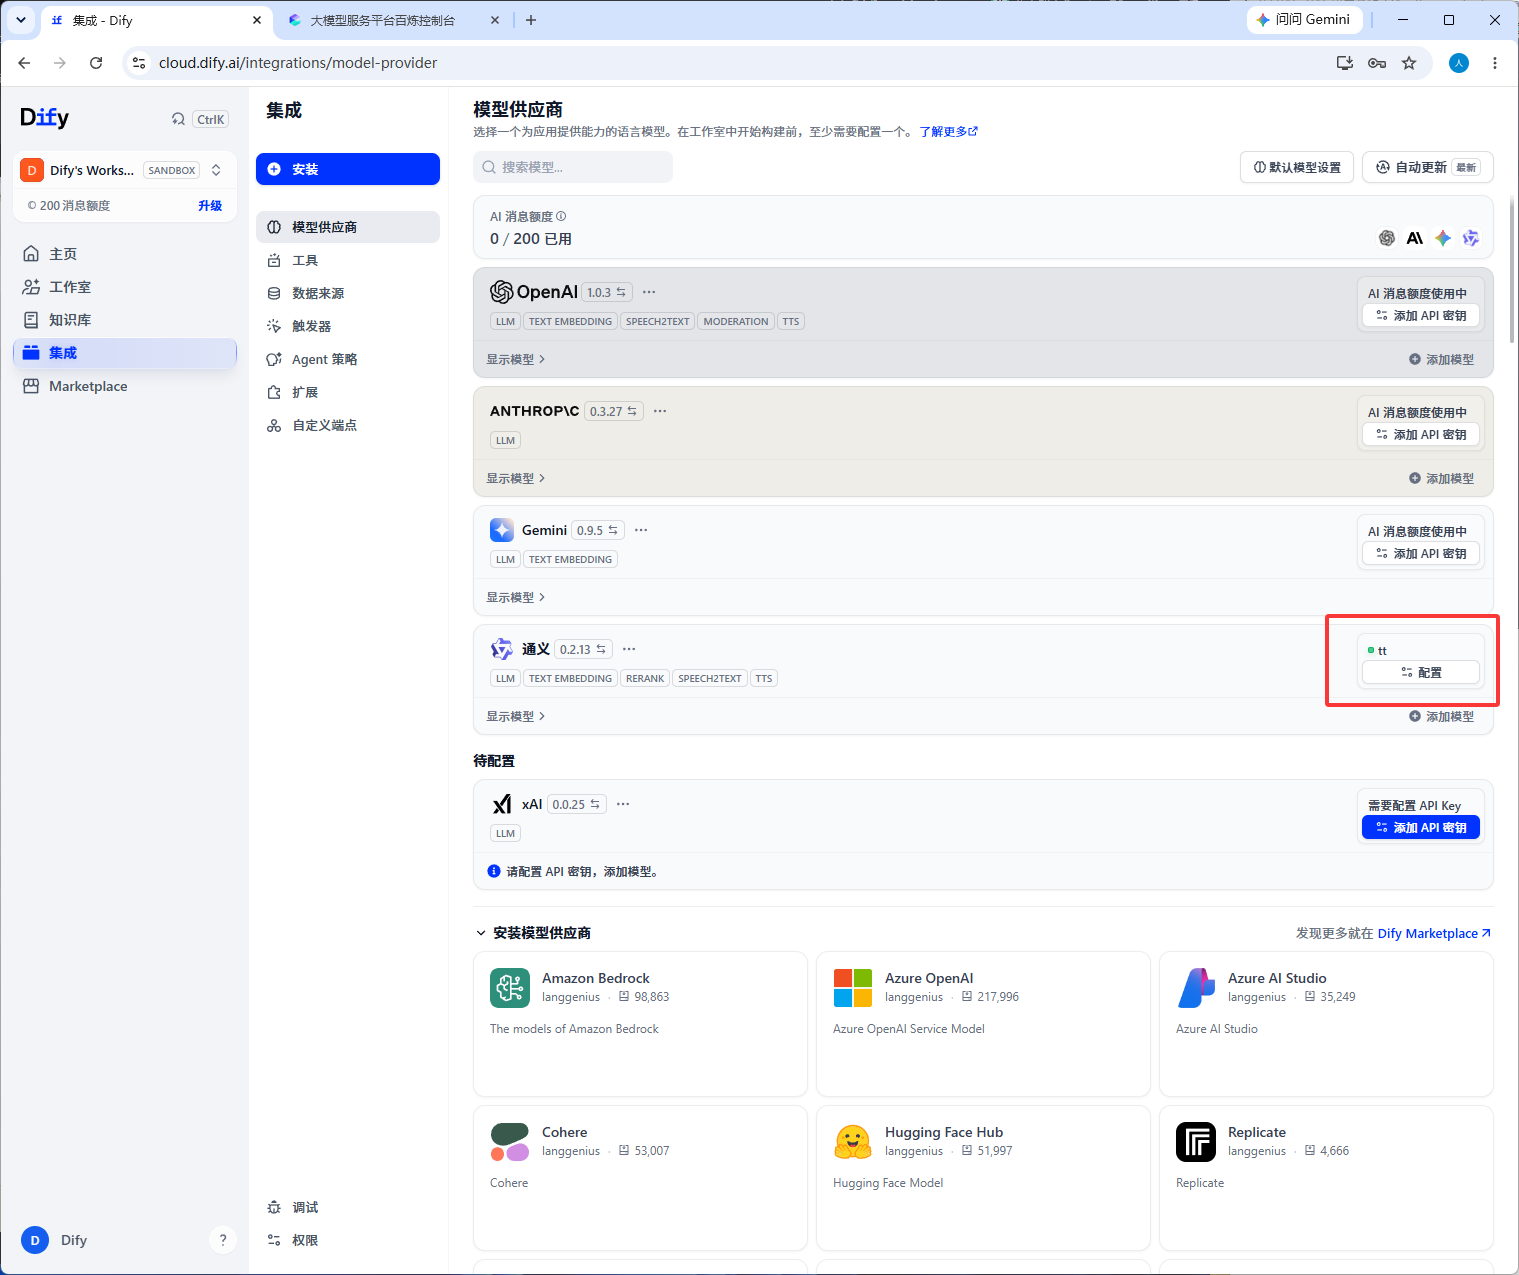Expand 显示模型 under OpenAI
This screenshot has width=1519, height=1275.
[x=516, y=360]
